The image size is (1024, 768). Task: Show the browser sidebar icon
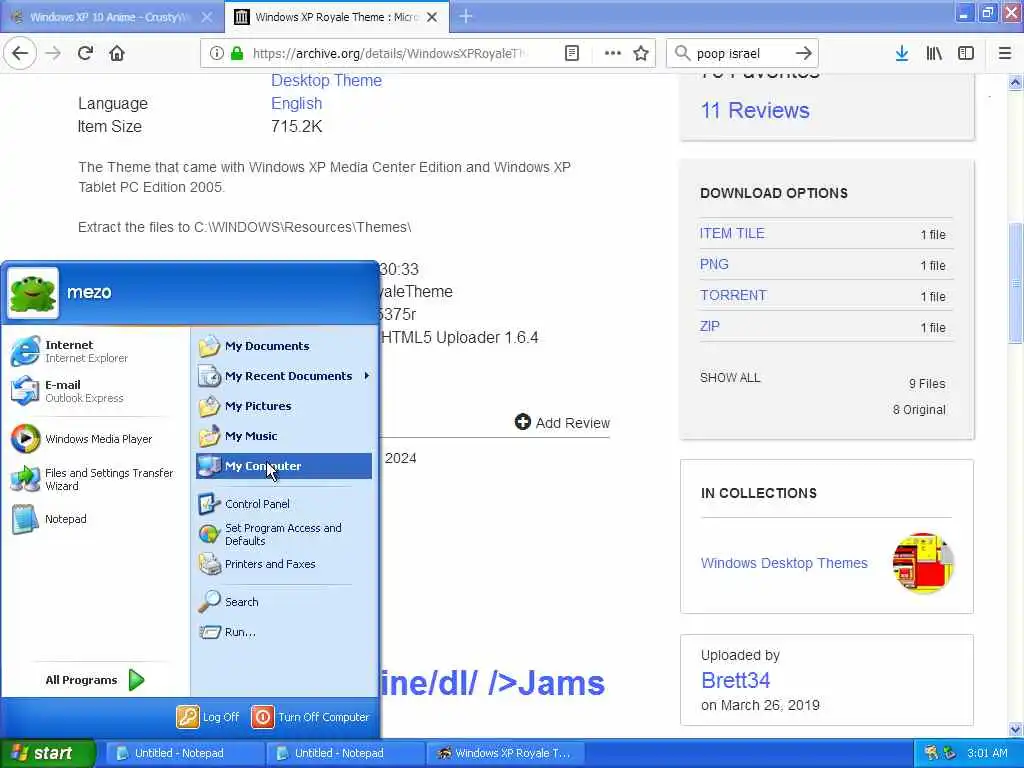pos(966,53)
